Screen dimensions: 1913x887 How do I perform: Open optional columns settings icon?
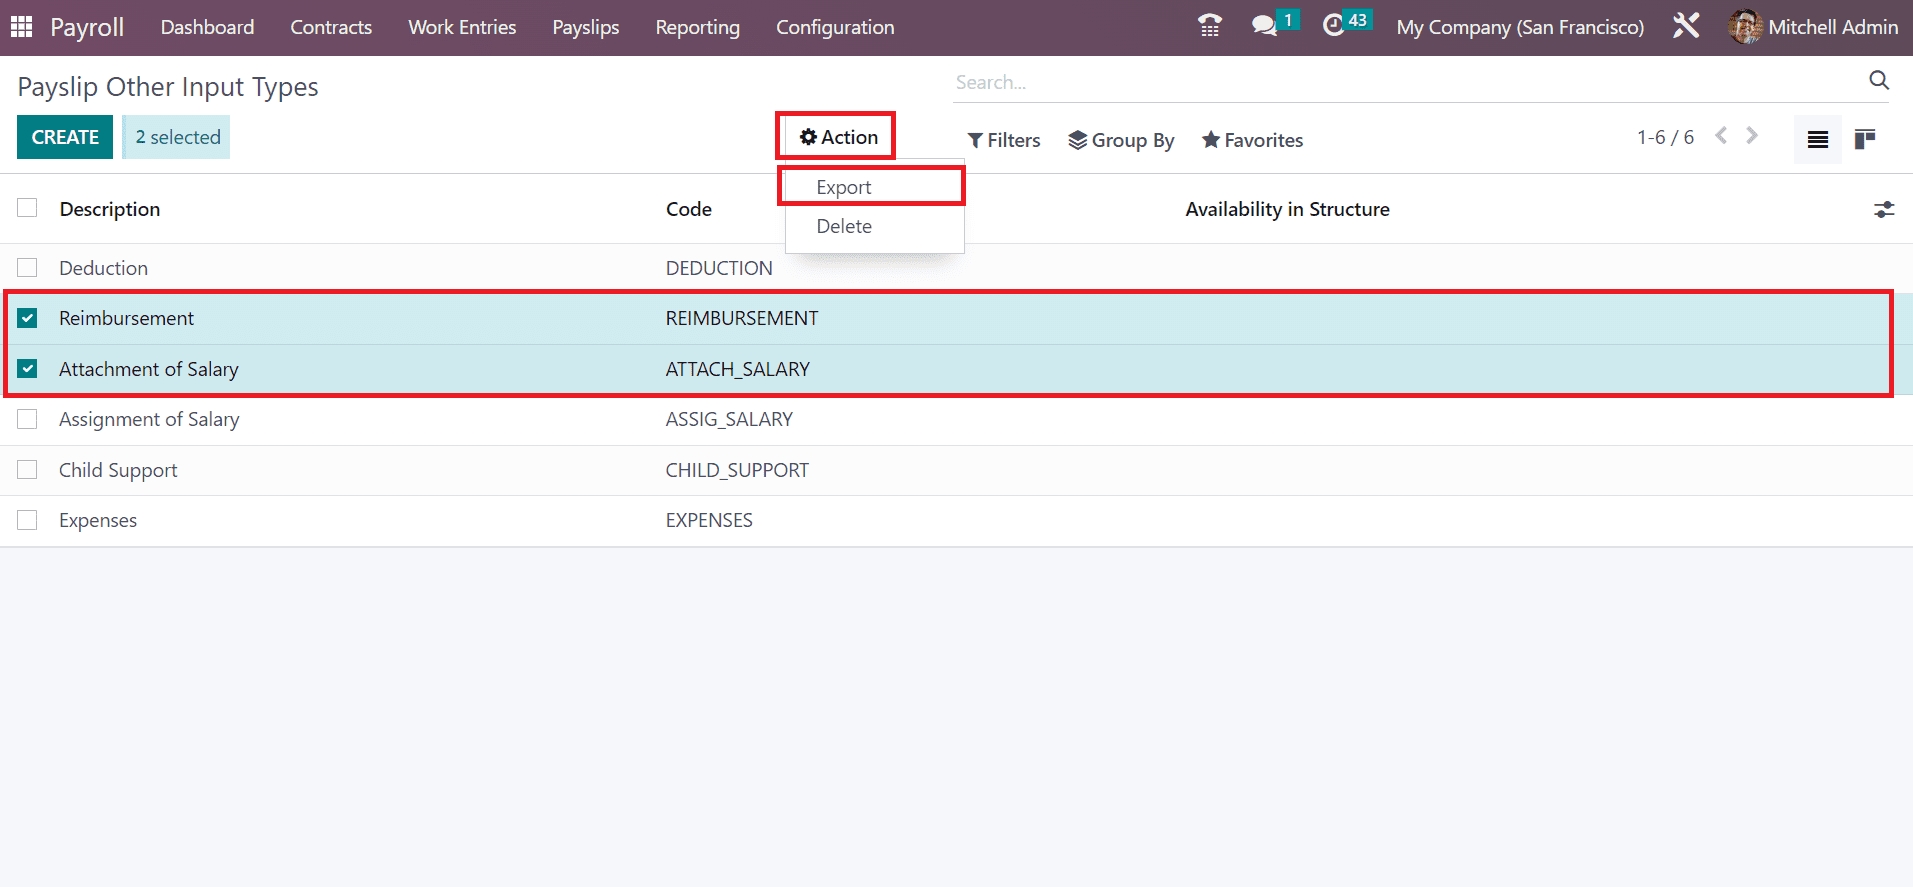(x=1883, y=209)
